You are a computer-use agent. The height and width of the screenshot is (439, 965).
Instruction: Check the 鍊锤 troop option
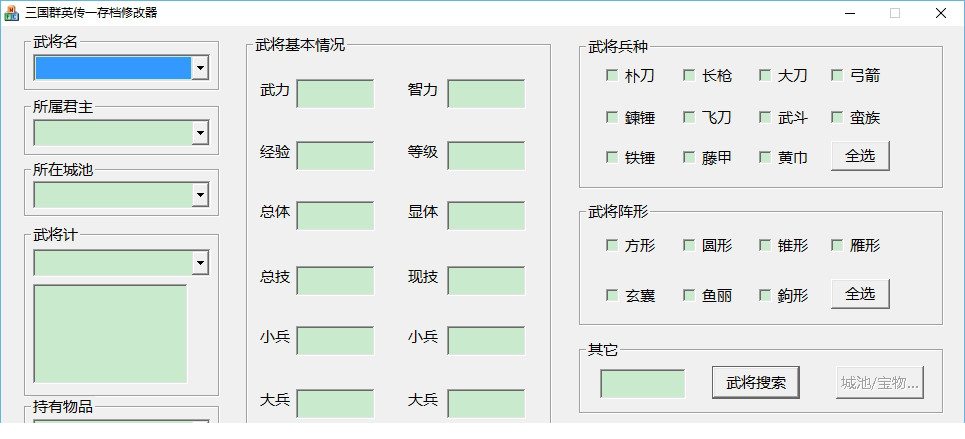(612, 117)
